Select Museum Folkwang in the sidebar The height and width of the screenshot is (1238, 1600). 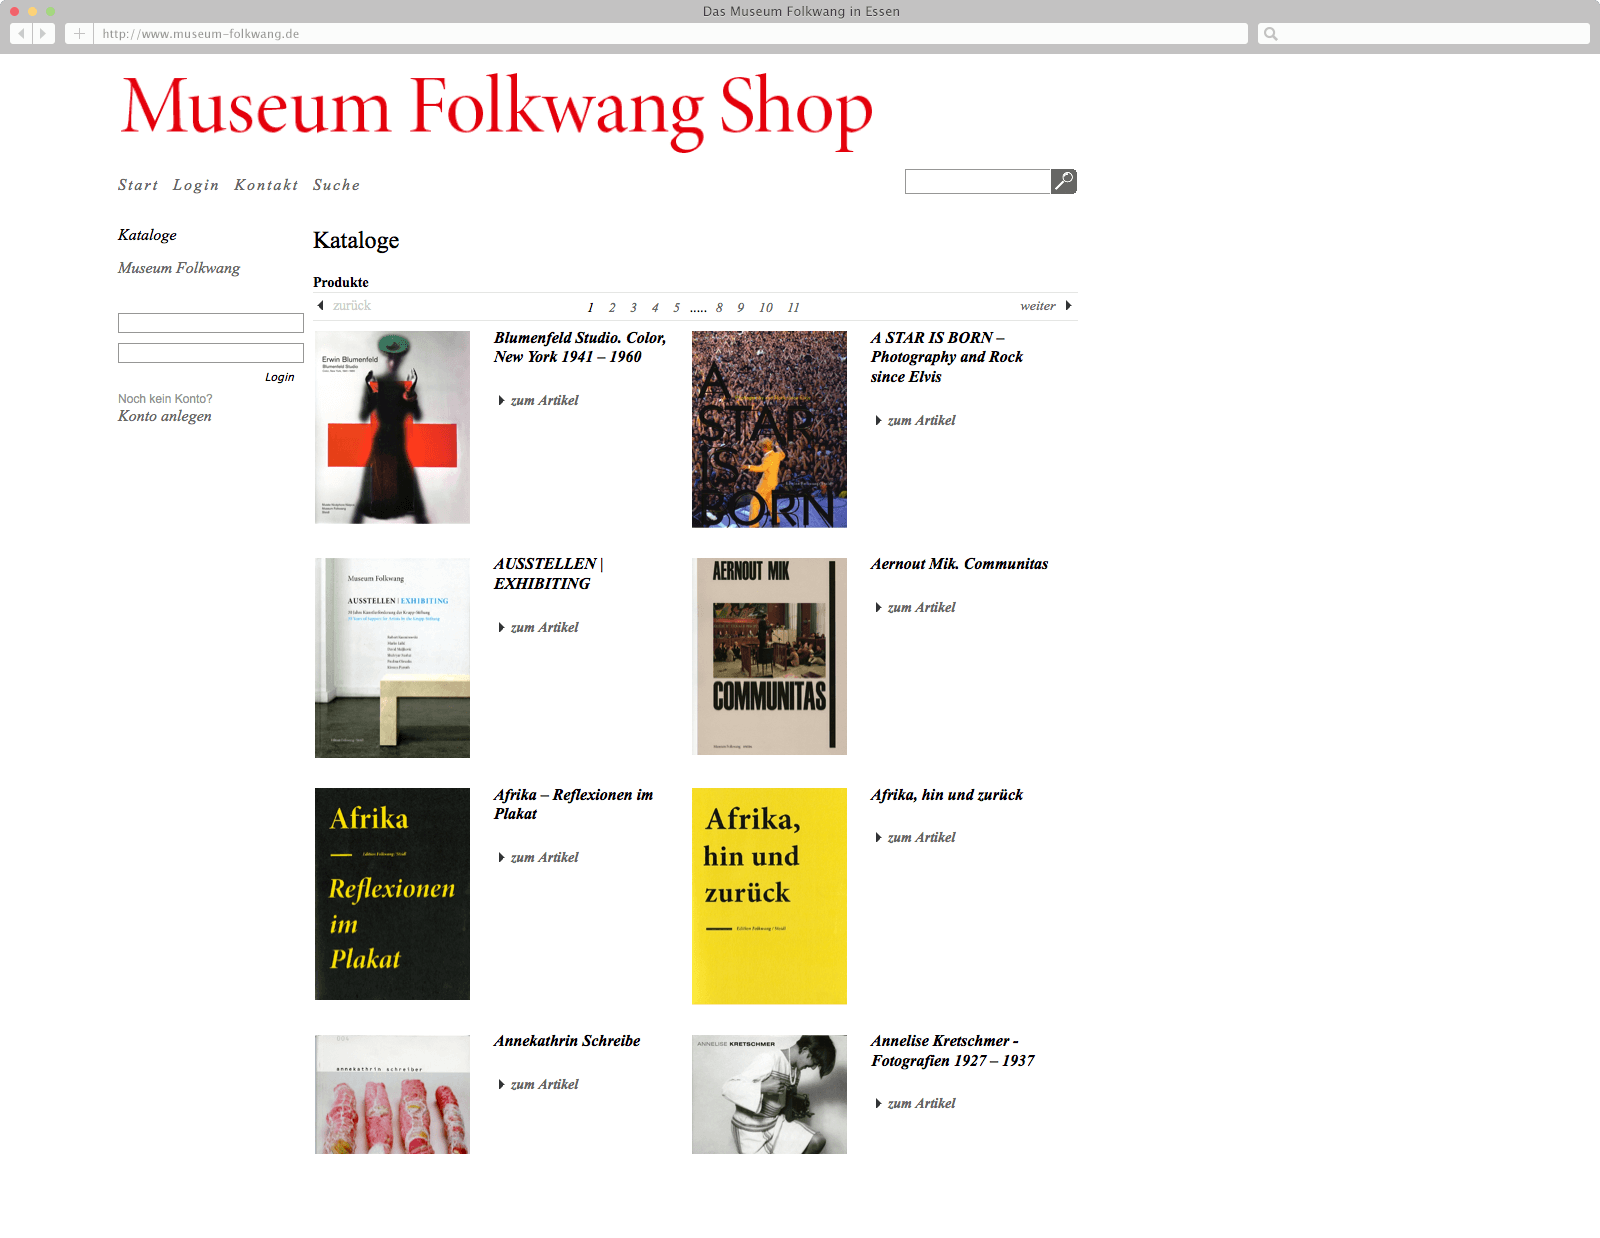179,268
